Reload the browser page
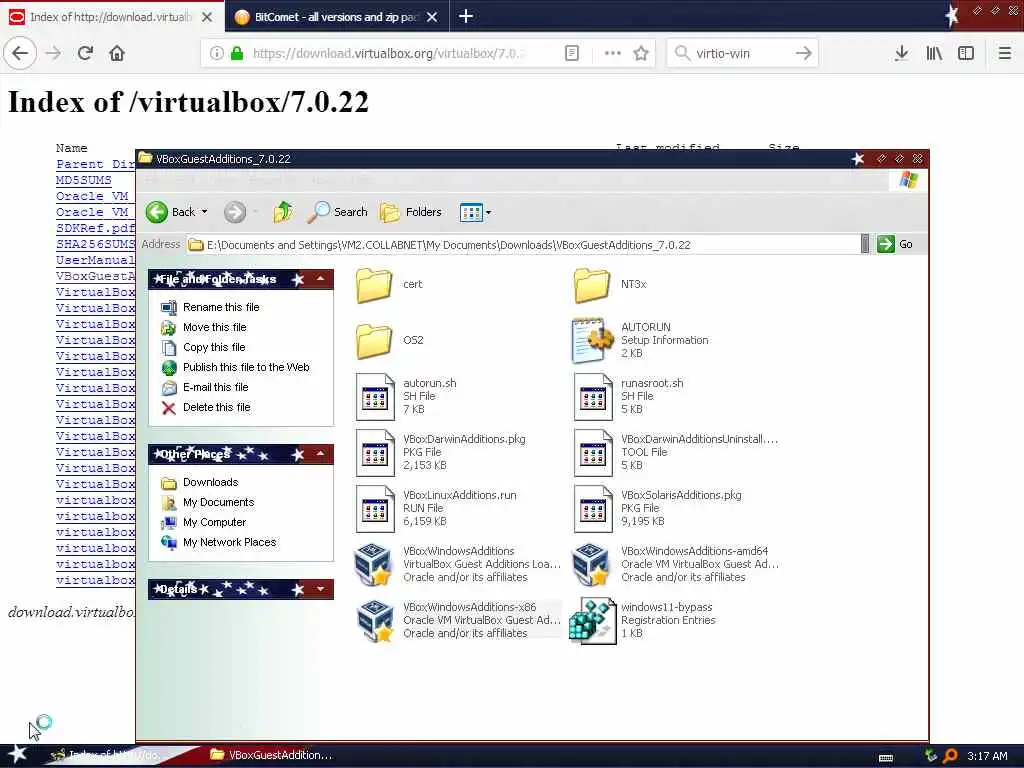 (86, 53)
